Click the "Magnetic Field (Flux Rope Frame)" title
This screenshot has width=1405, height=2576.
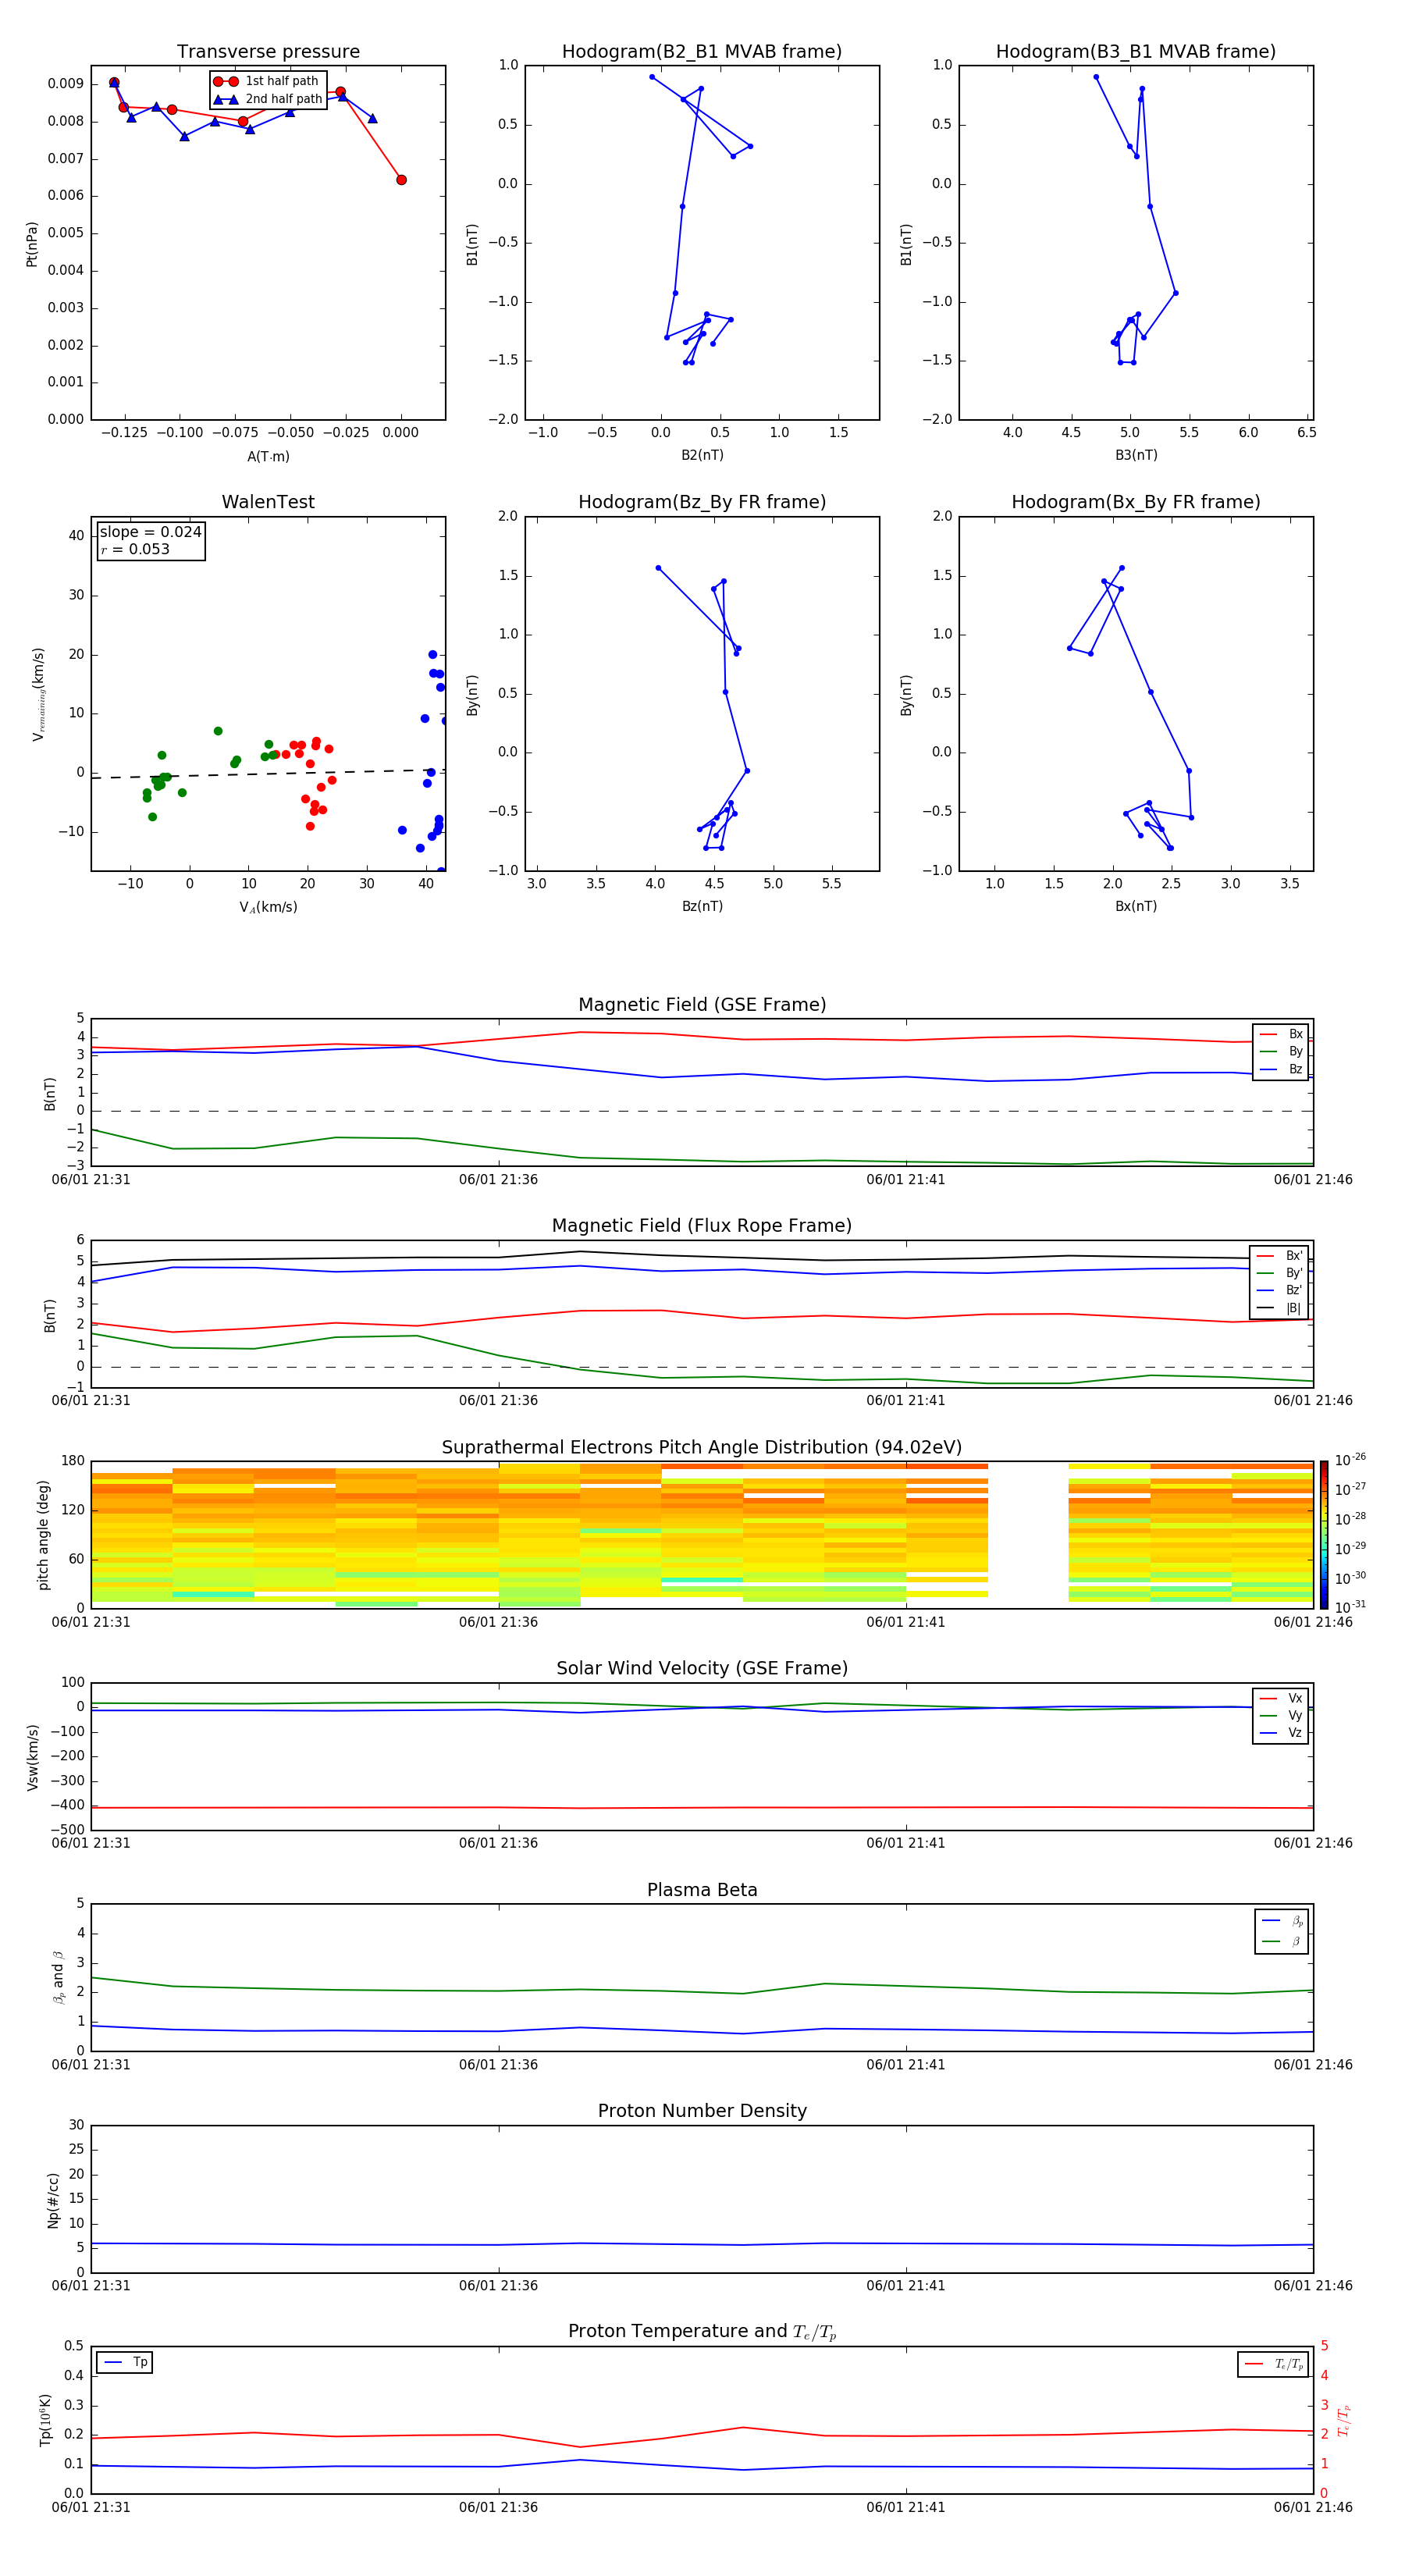click(x=702, y=1226)
